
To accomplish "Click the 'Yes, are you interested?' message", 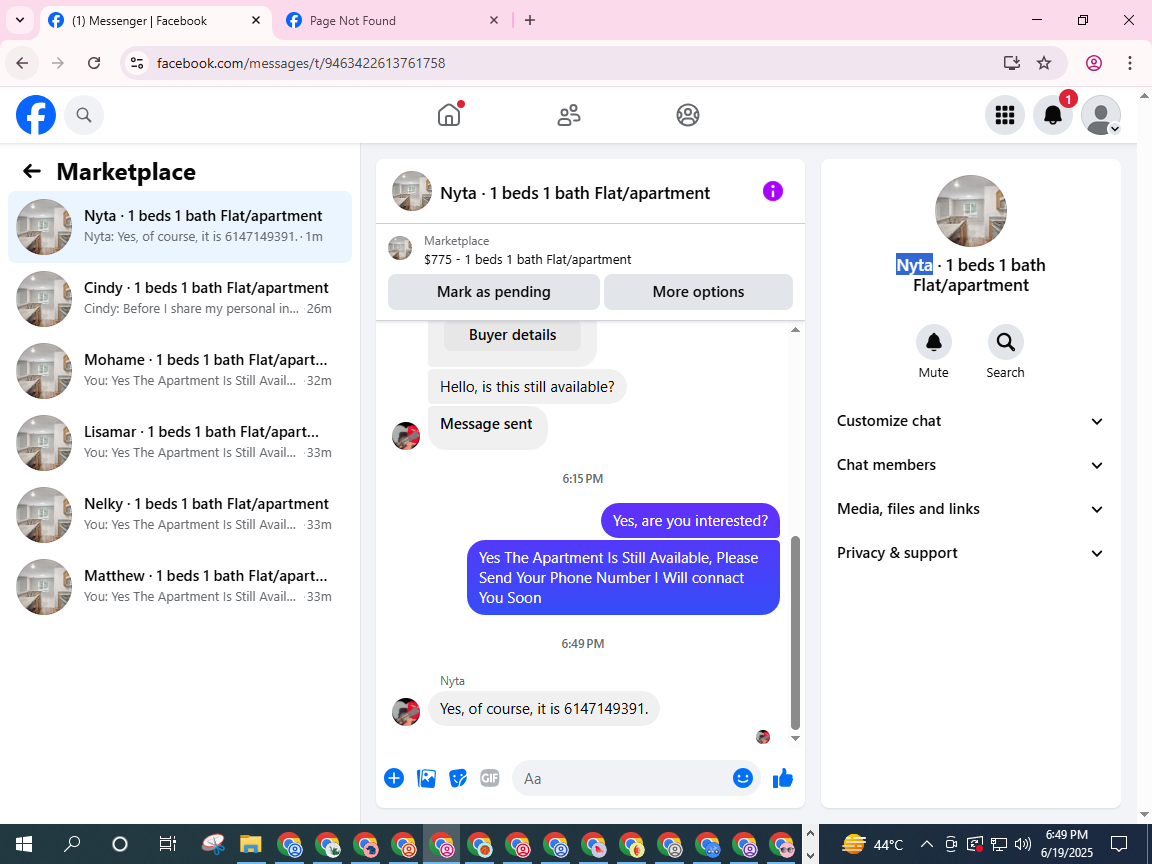I will pos(690,521).
